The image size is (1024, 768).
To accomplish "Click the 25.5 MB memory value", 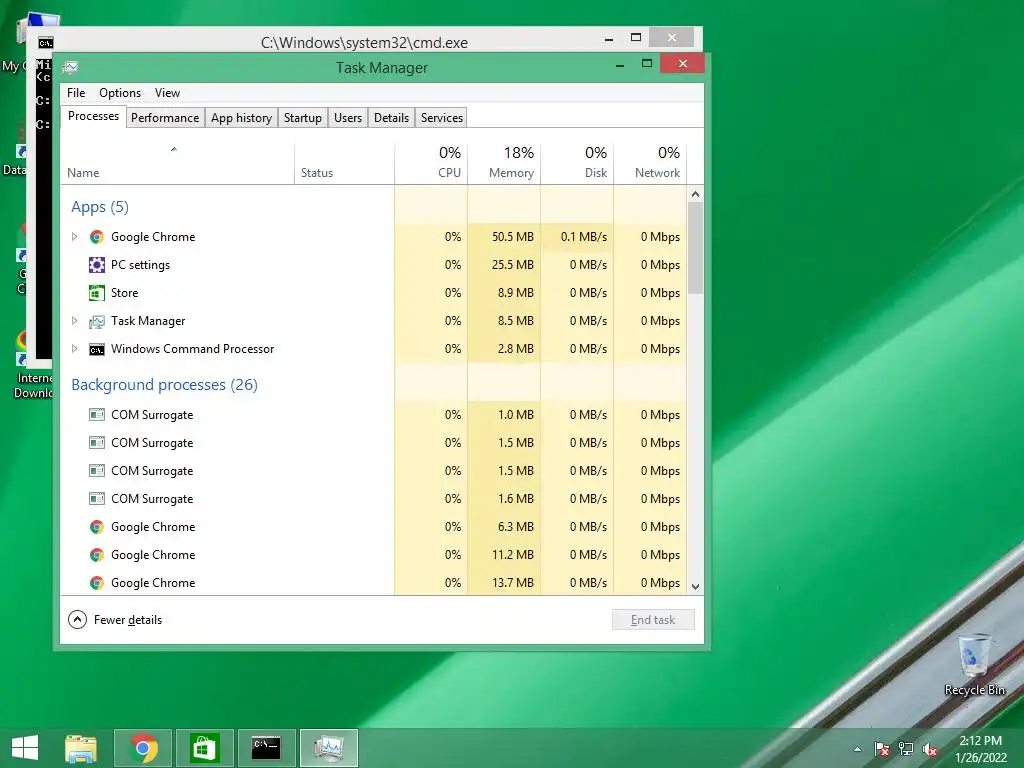I will (x=513, y=265).
